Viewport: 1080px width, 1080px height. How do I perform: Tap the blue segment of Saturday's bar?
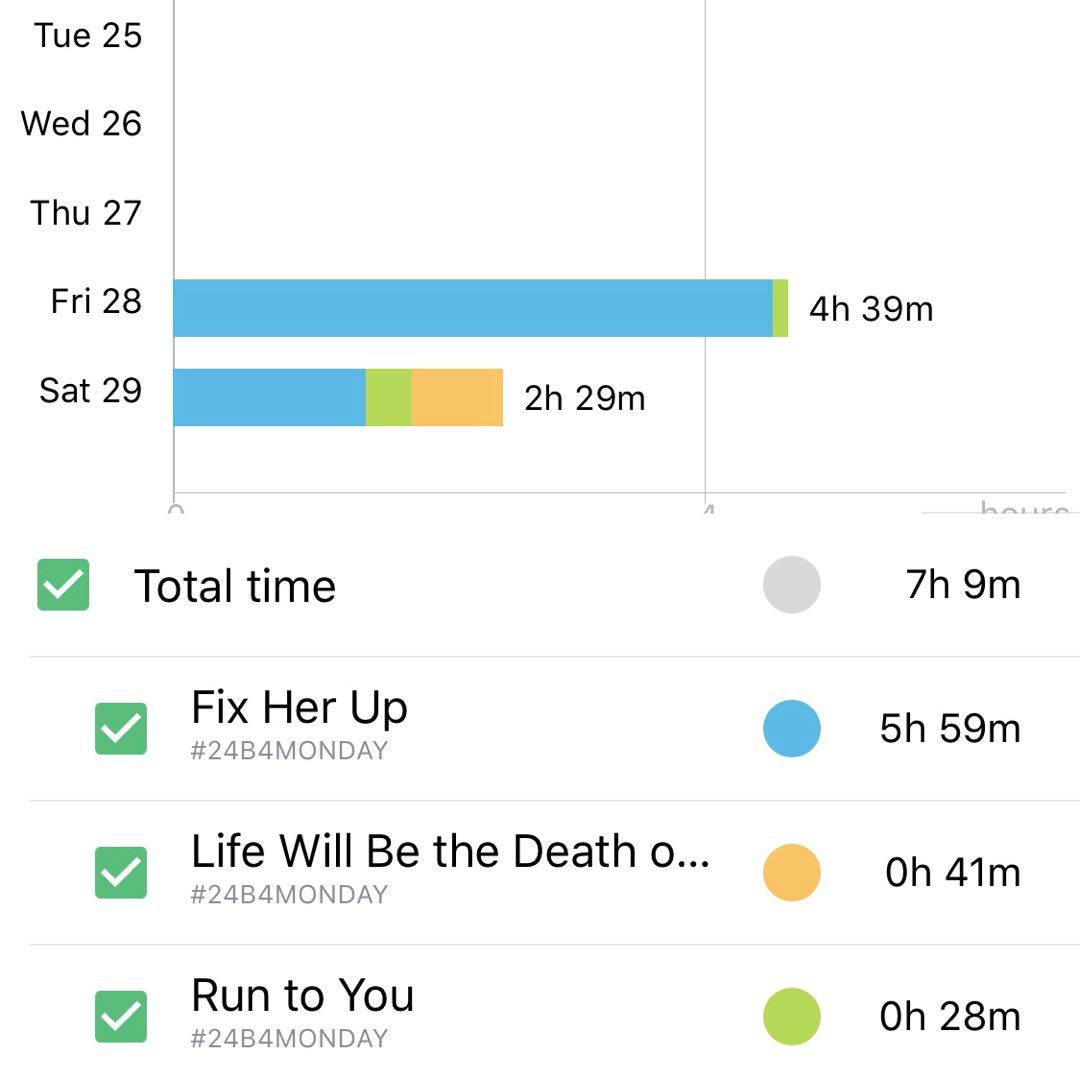coord(269,397)
